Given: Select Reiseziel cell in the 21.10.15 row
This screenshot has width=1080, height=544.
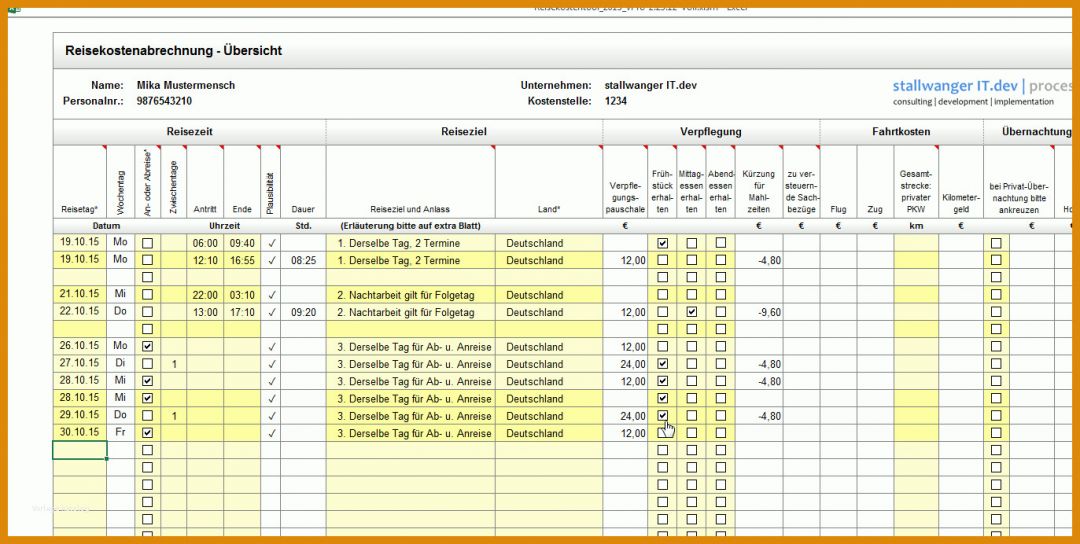Looking at the screenshot, I should (411, 295).
